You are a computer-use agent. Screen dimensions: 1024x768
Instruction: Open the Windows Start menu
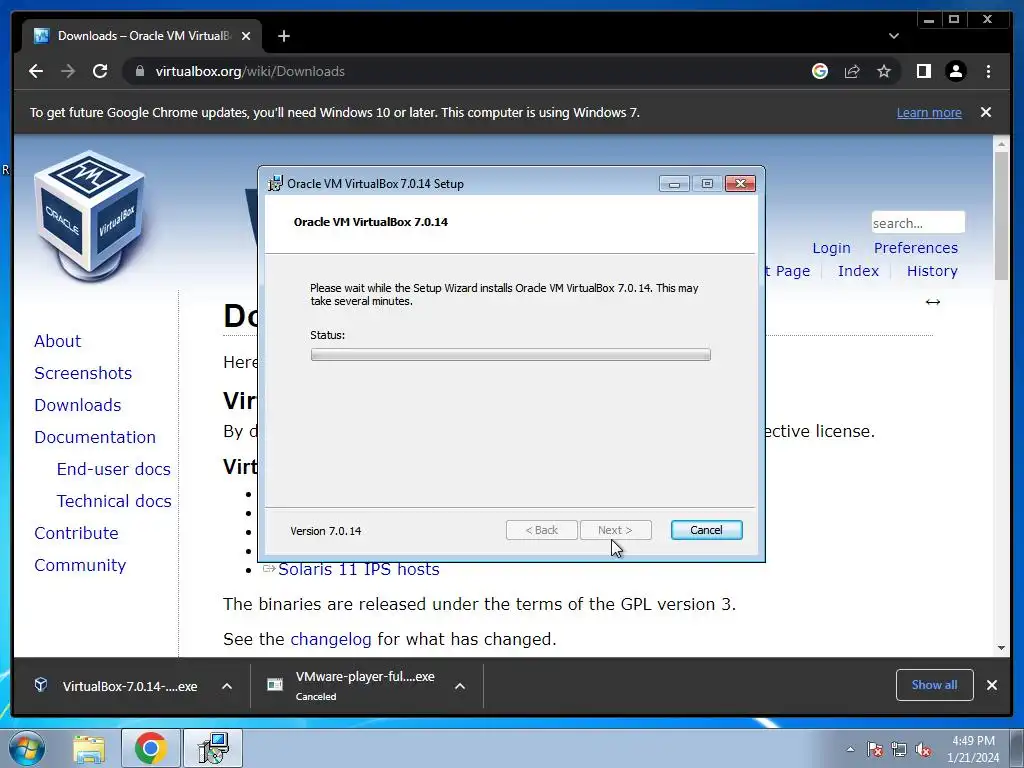tap(26, 748)
